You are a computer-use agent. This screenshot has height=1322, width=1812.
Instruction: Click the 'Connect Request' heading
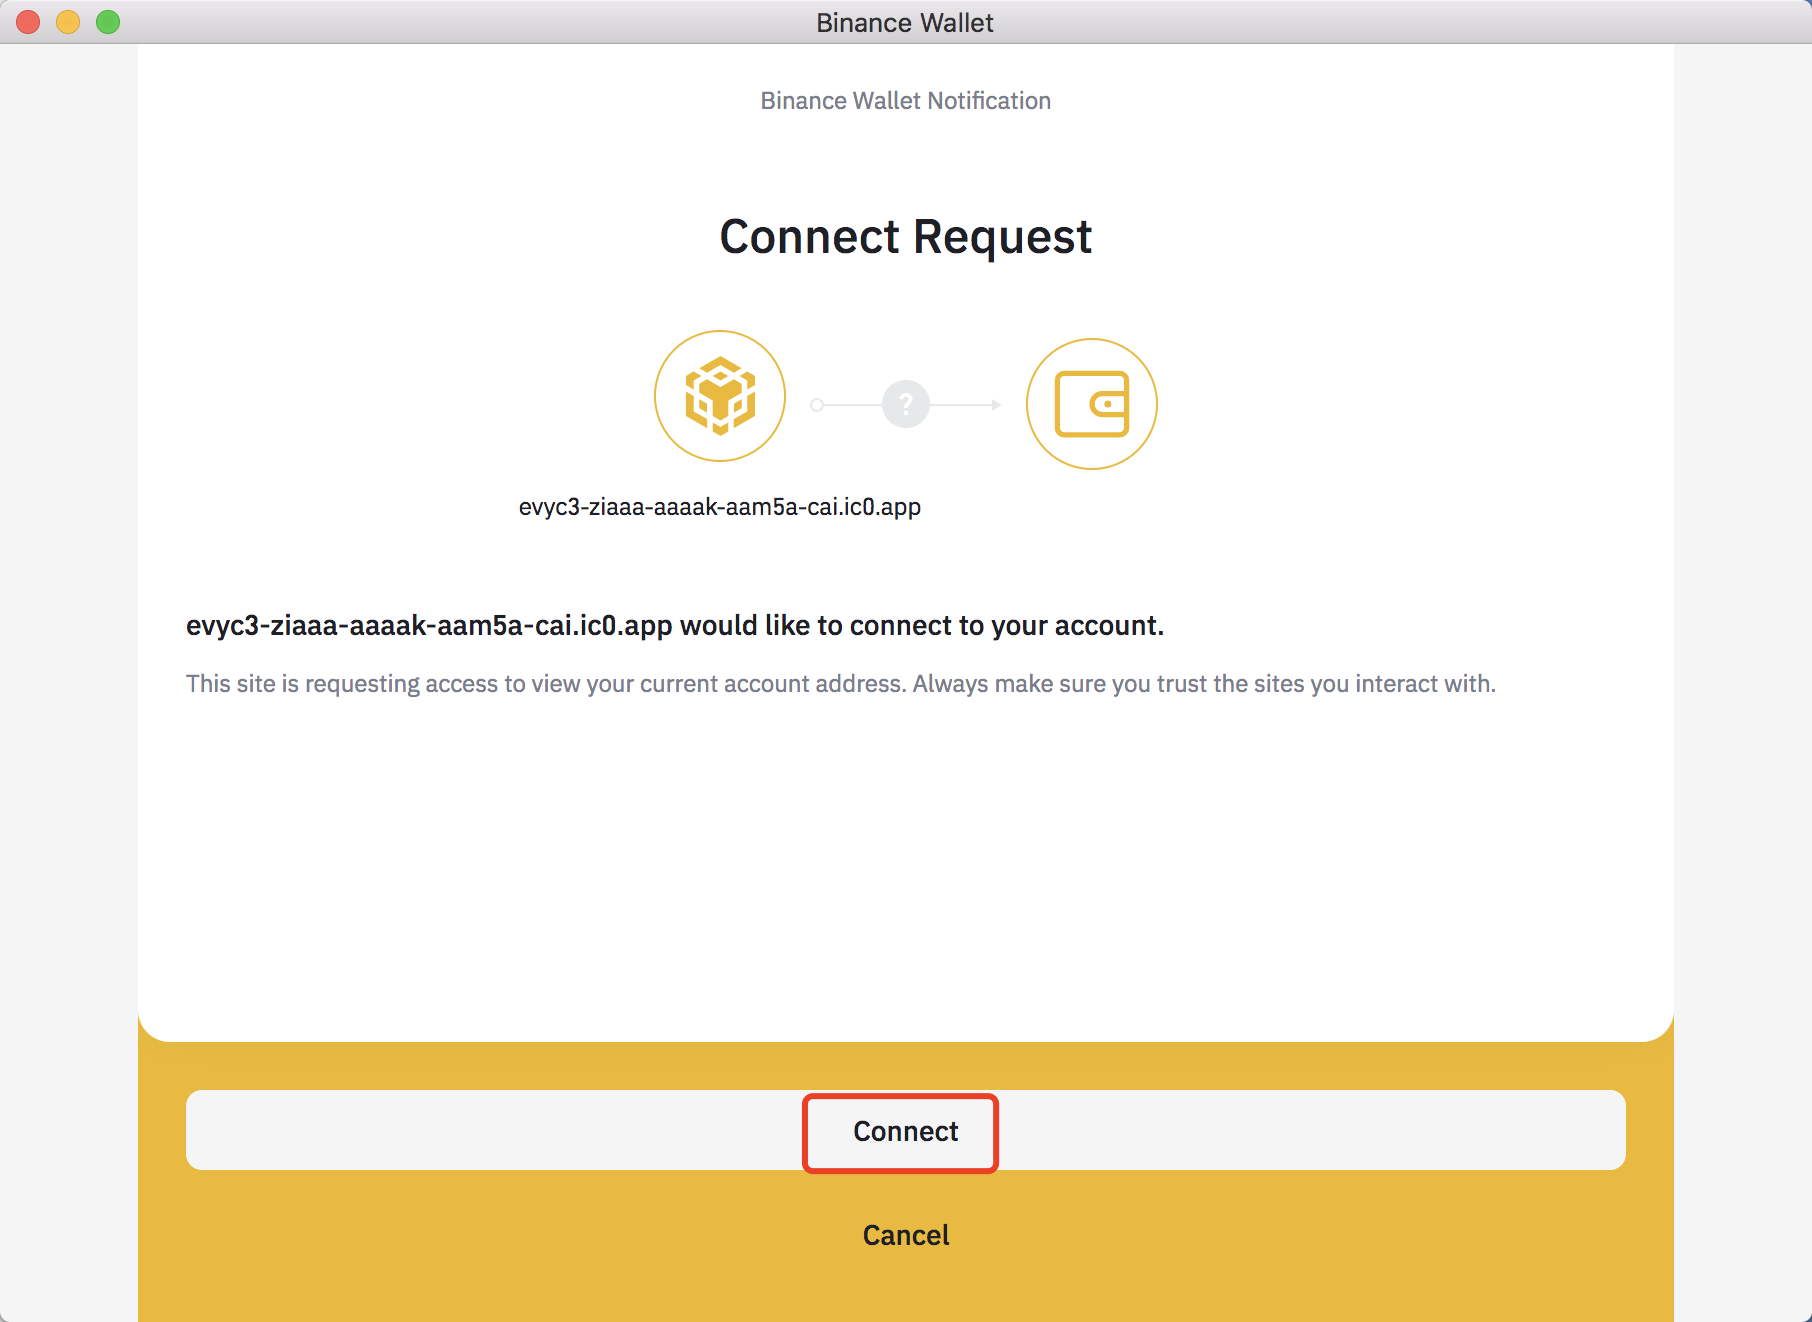point(906,237)
